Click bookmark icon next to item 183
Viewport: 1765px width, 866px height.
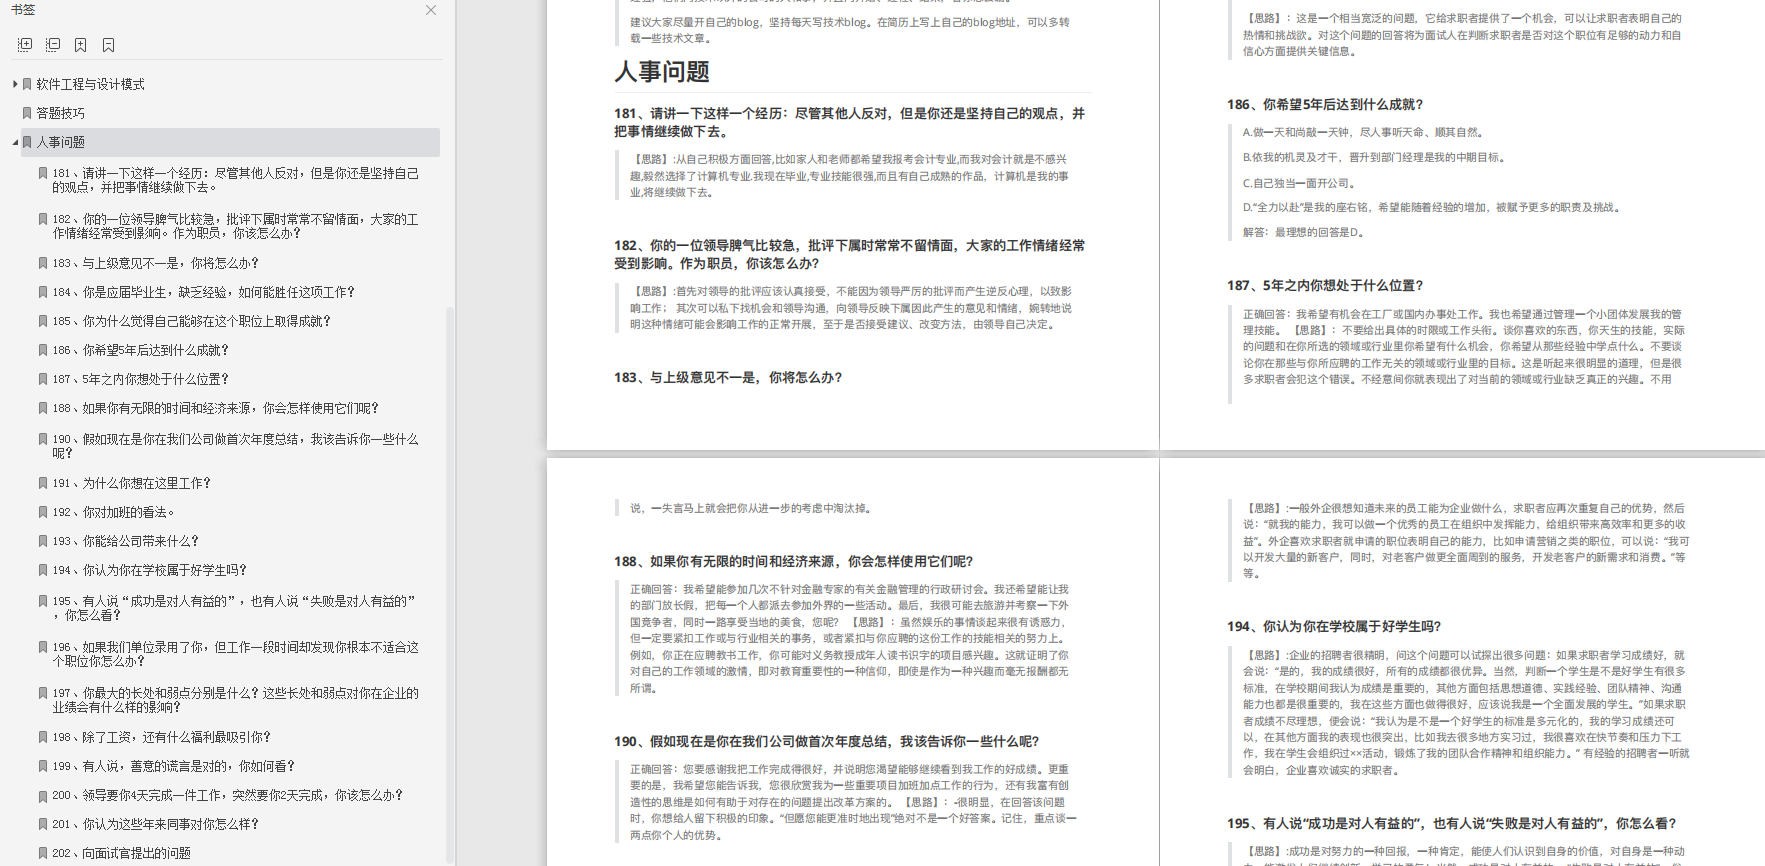click(43, 263)
